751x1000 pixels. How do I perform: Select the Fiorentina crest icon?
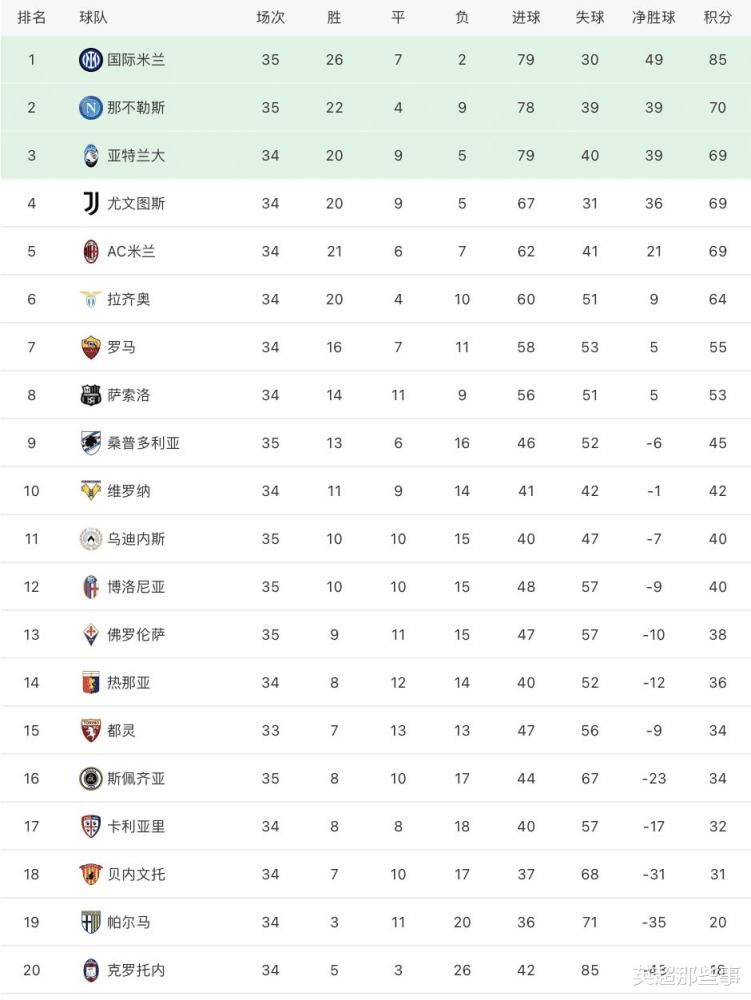point(91,635)
